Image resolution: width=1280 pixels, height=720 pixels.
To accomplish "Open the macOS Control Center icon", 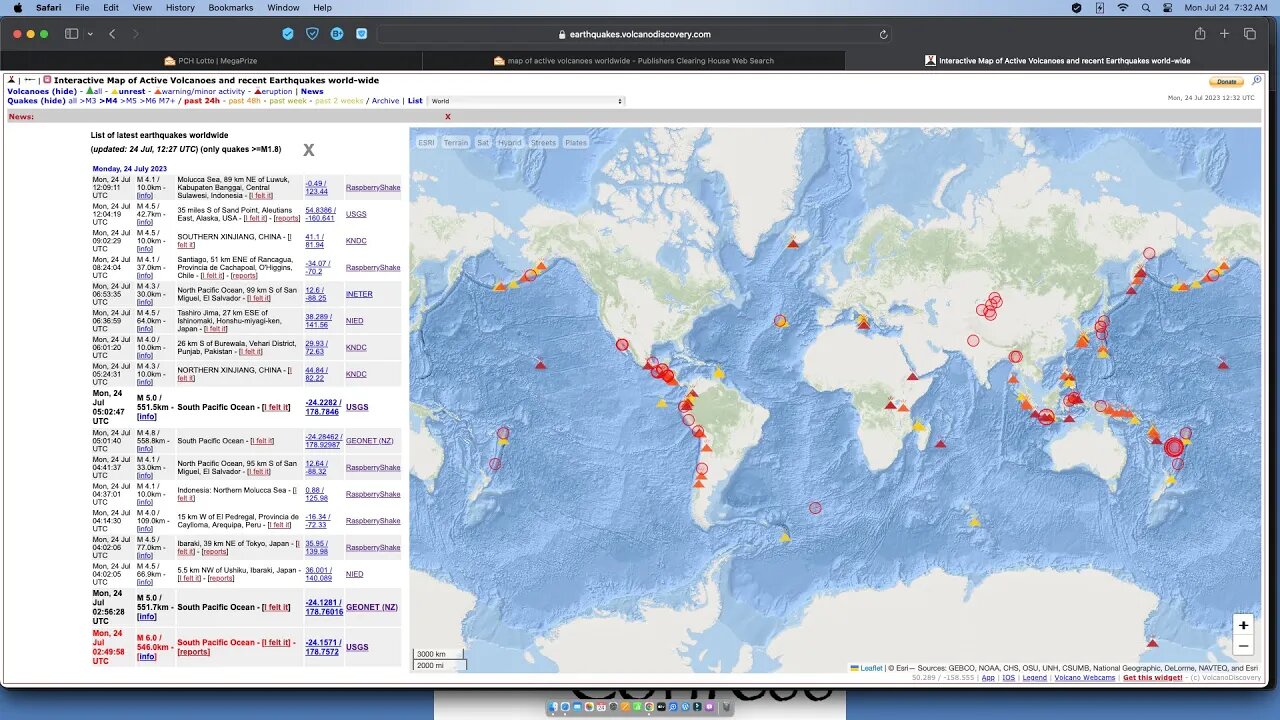I will point(1168,7).
